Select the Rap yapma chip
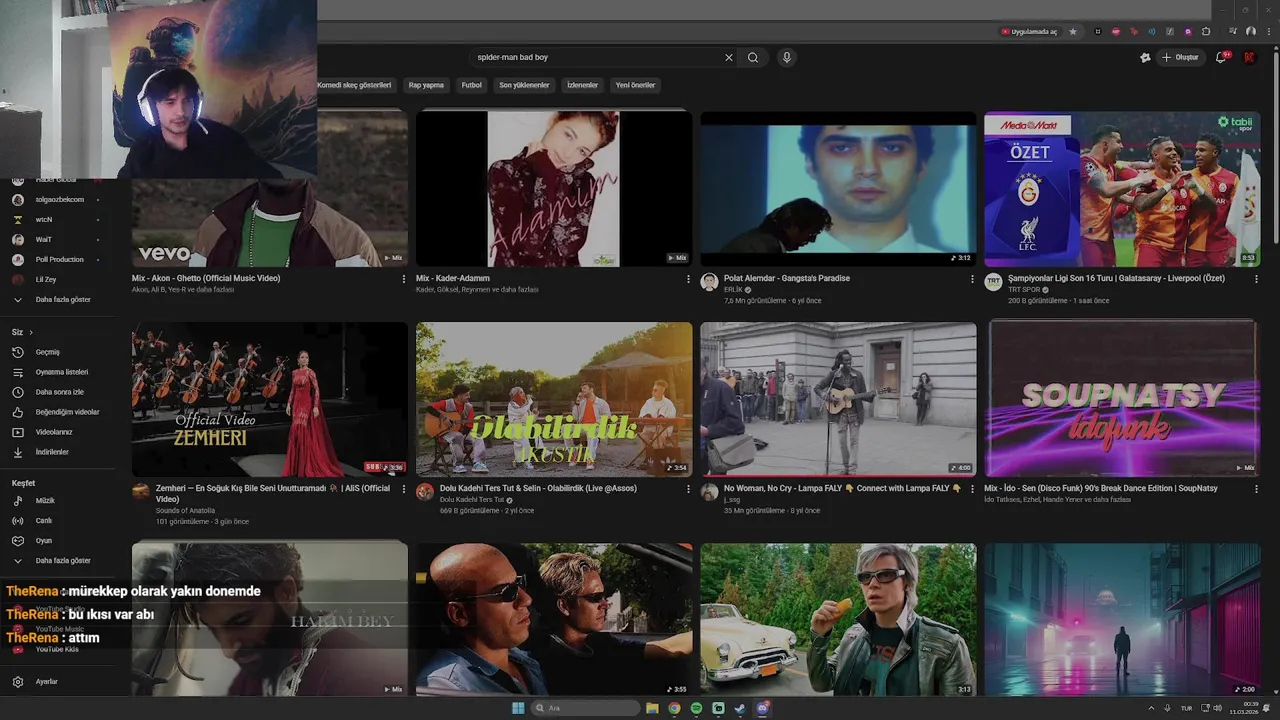 tap(426, 85)
